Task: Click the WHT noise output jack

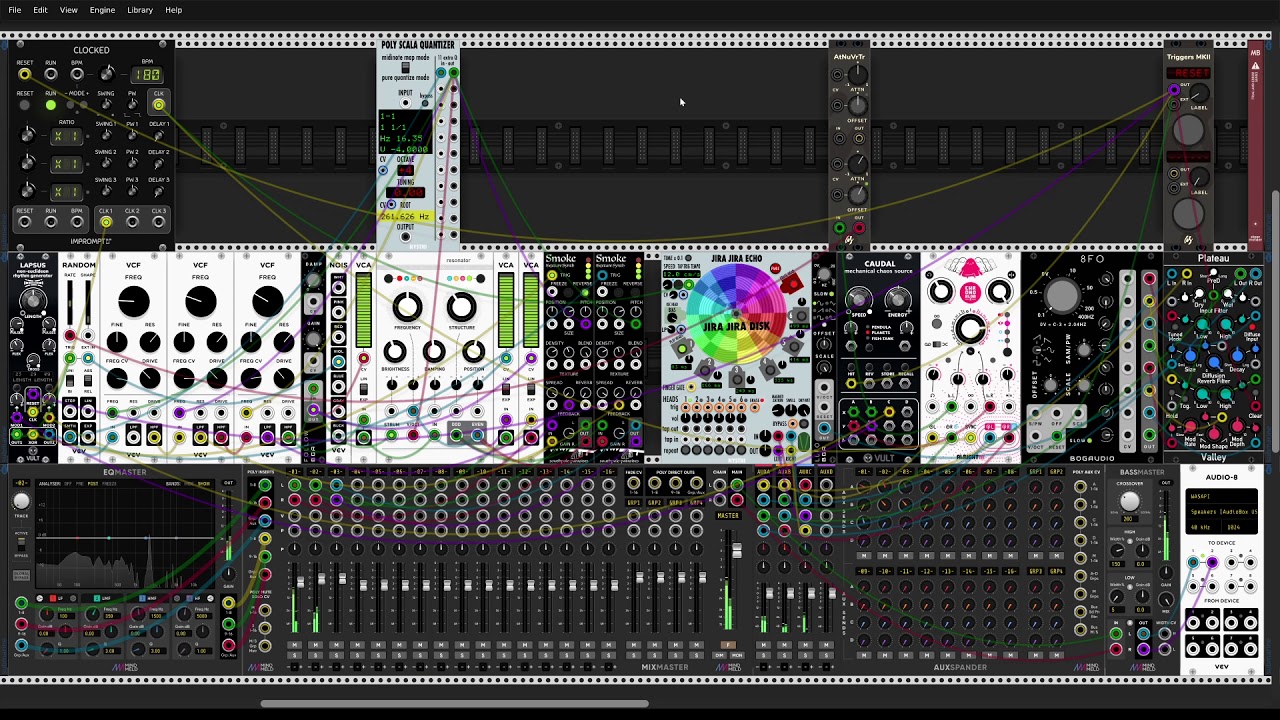Action: click(338, 286)
